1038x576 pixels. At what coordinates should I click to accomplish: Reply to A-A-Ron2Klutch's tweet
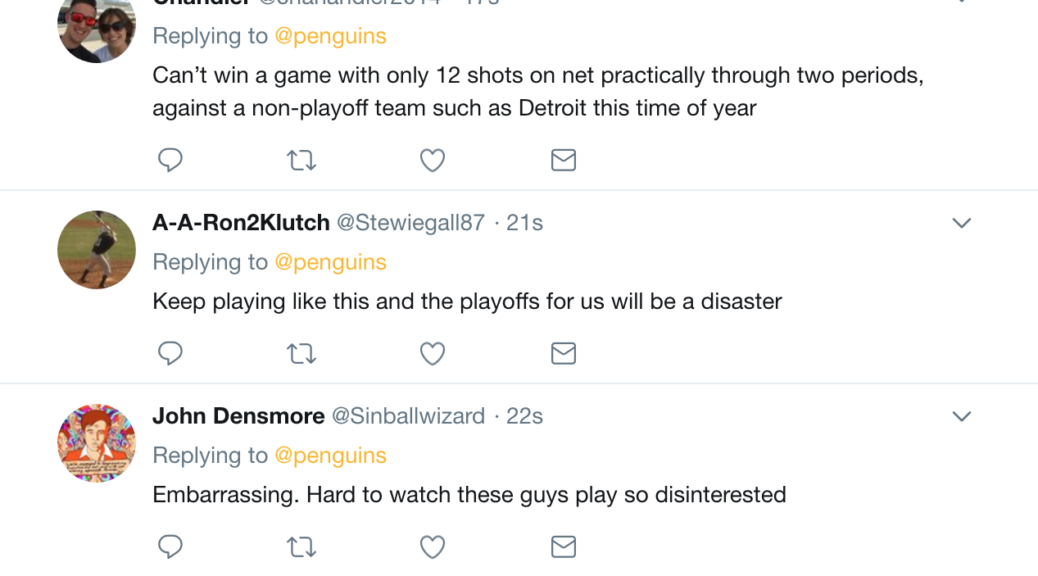click(171, 353)
